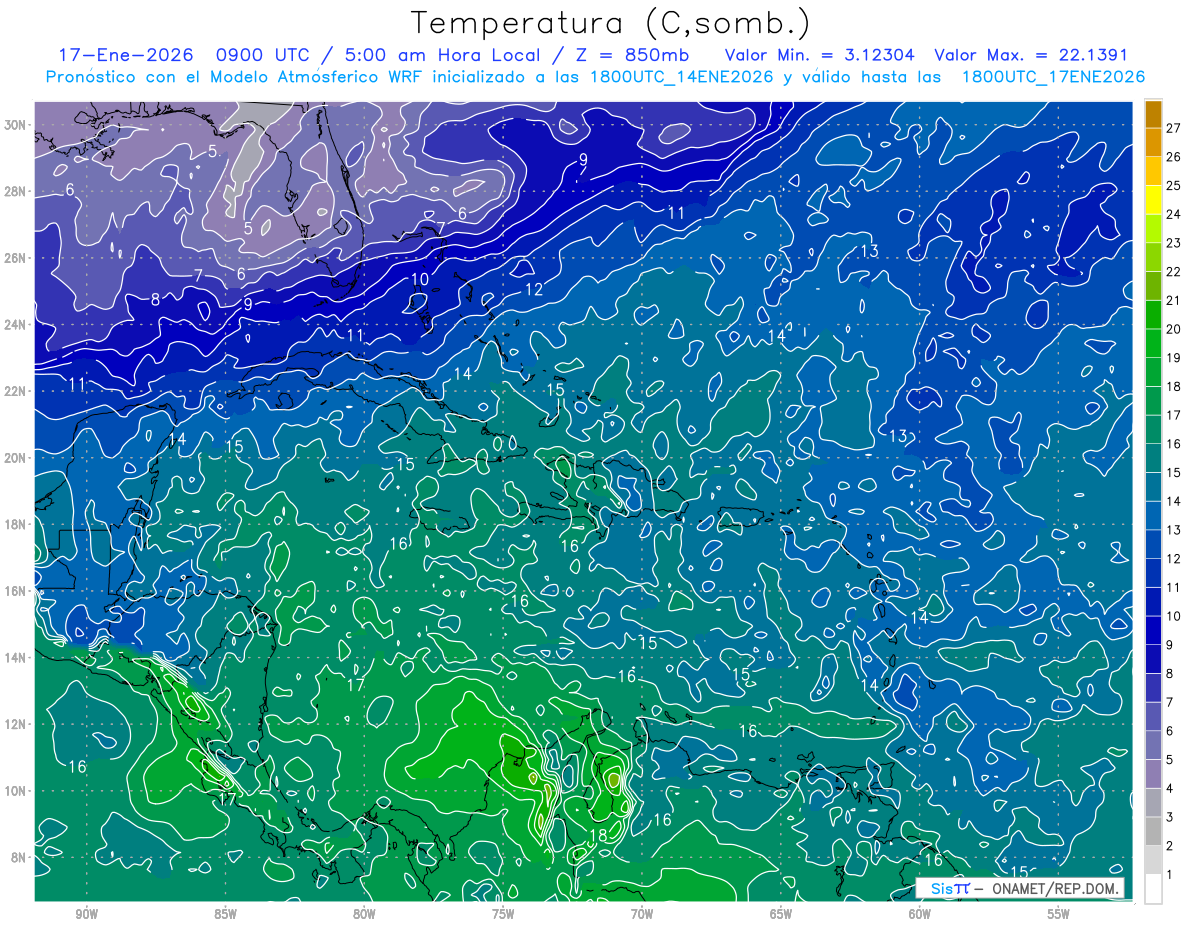Click the '55W' longitude axis label
The width and height of the screenshot is (1200, 927).
(x=1059, y=914)
